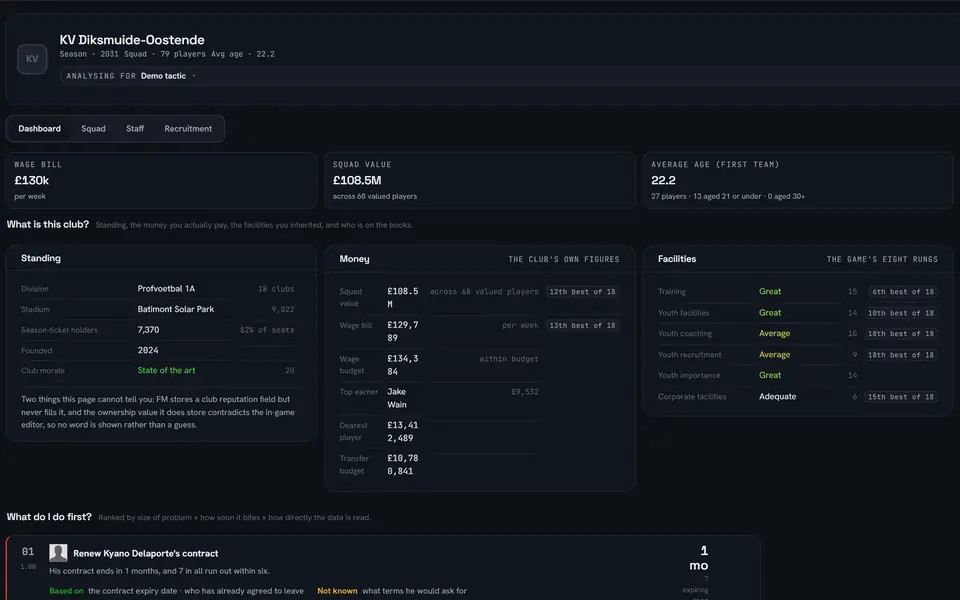Viewport: 960px width, 600px height.
Task: Select the Season 2031 squad summary line
Action: coord(167,54)
